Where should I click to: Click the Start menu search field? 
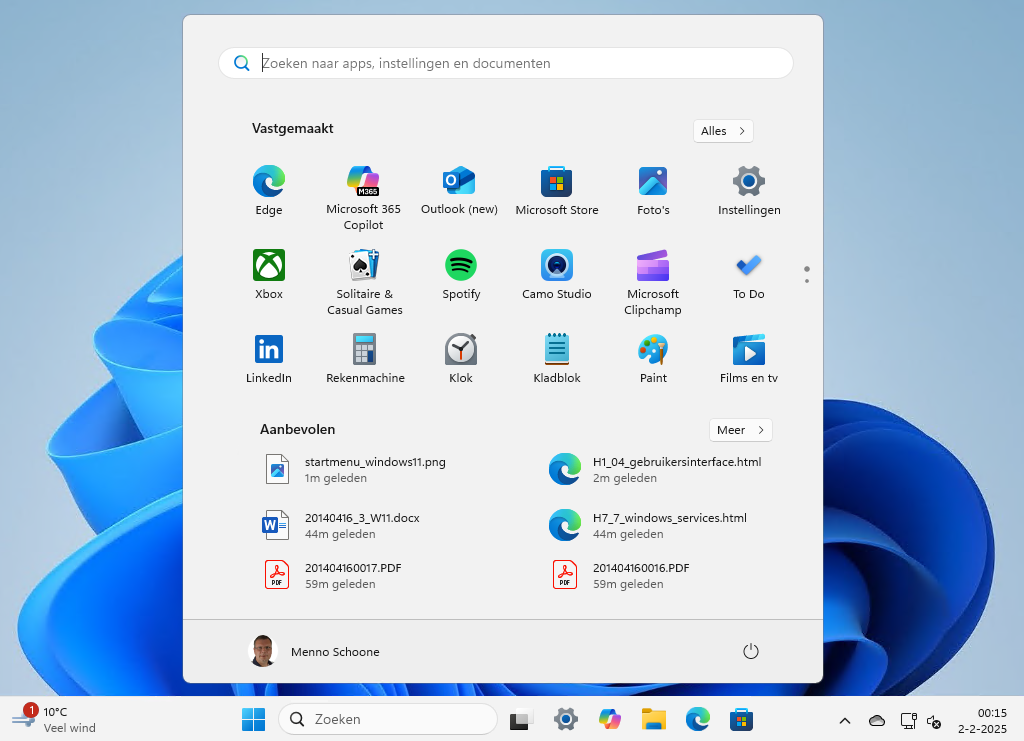point(506,63)
